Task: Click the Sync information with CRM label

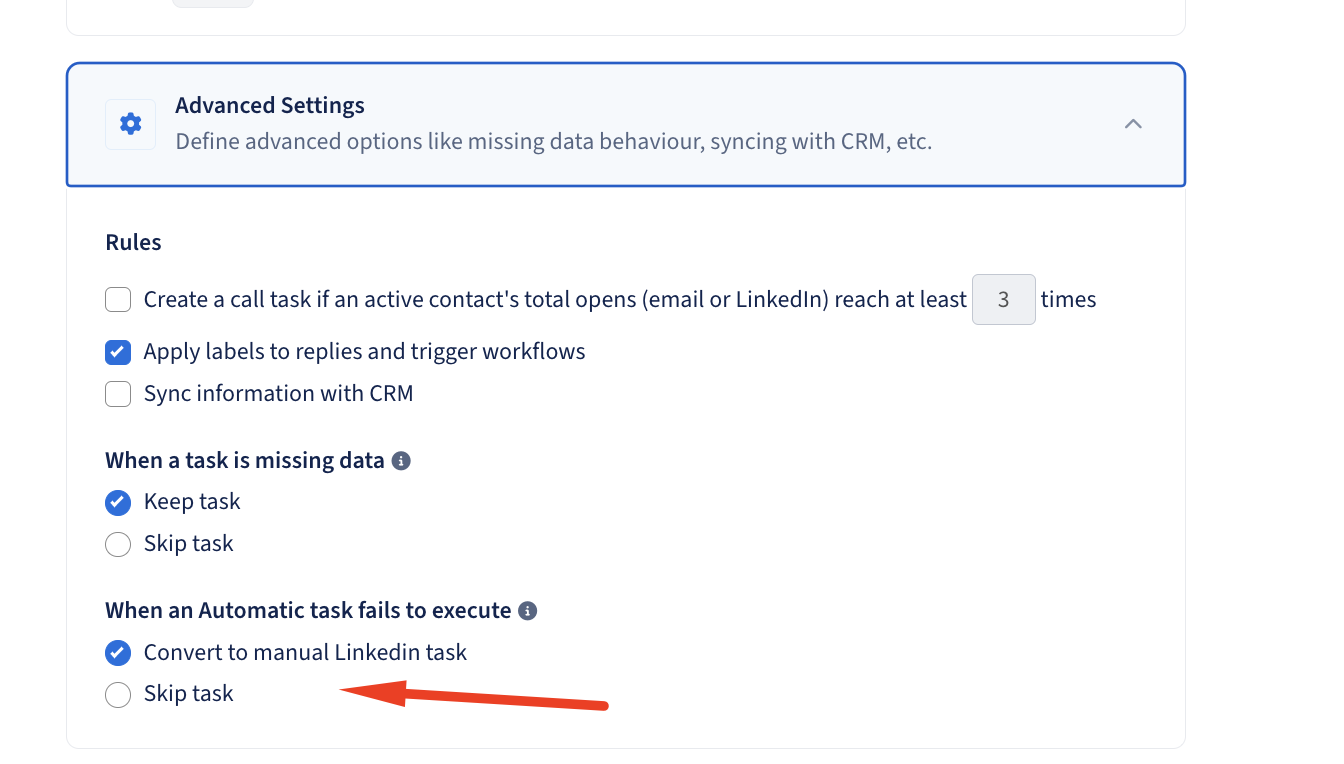Action: 278,394
